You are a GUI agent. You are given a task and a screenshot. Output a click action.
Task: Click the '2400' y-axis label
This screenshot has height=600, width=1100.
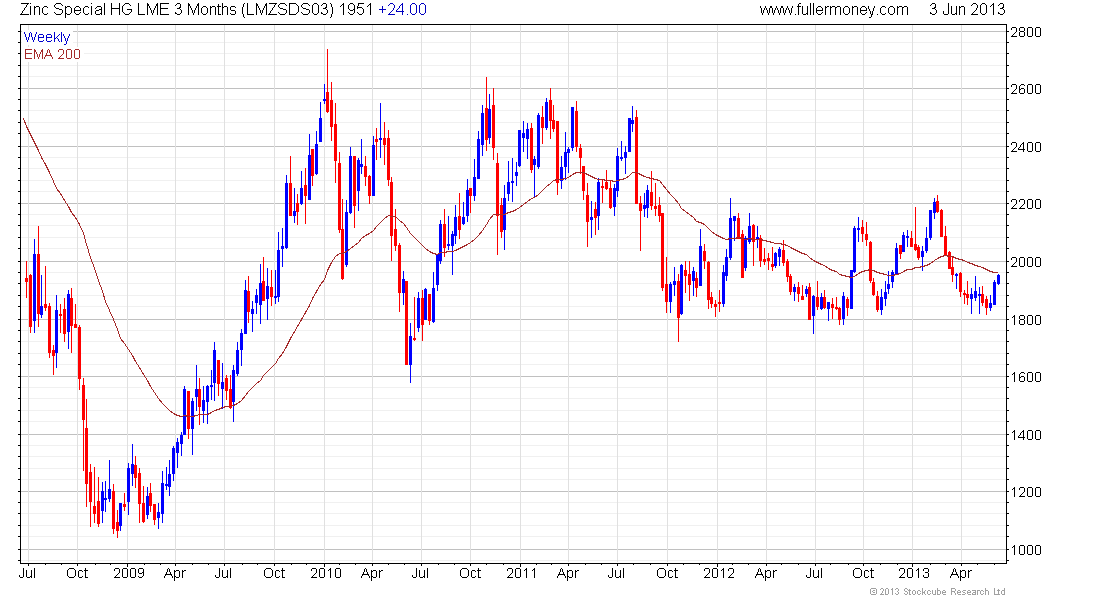(1025, 147)
